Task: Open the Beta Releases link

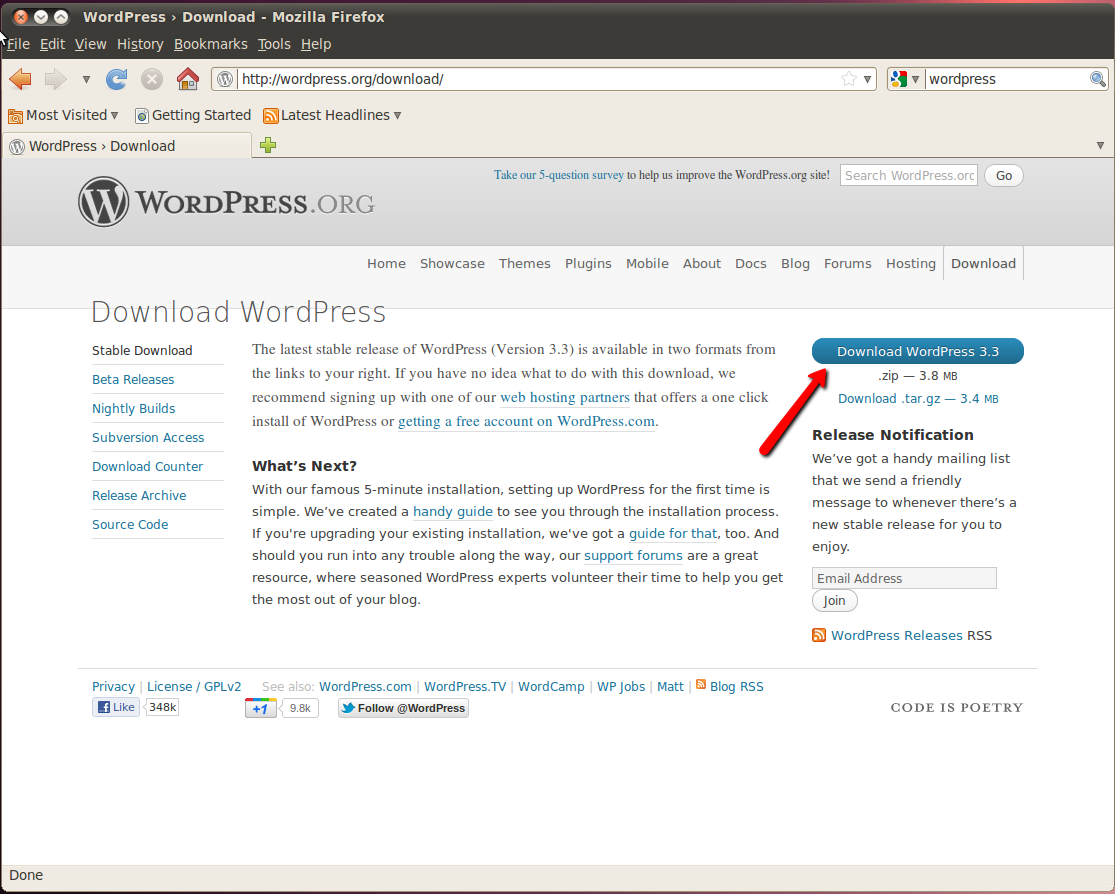Action: pos(133,380)
